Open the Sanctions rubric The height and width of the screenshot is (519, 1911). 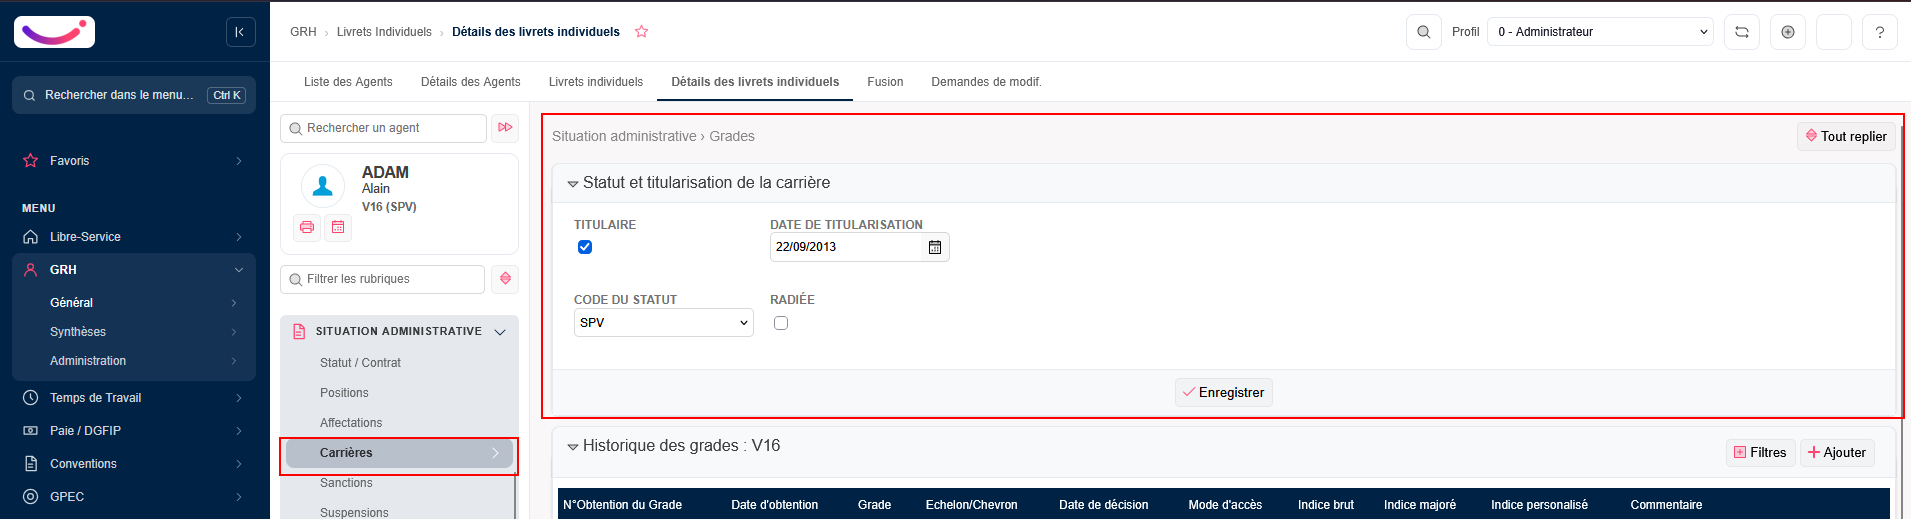346,483
